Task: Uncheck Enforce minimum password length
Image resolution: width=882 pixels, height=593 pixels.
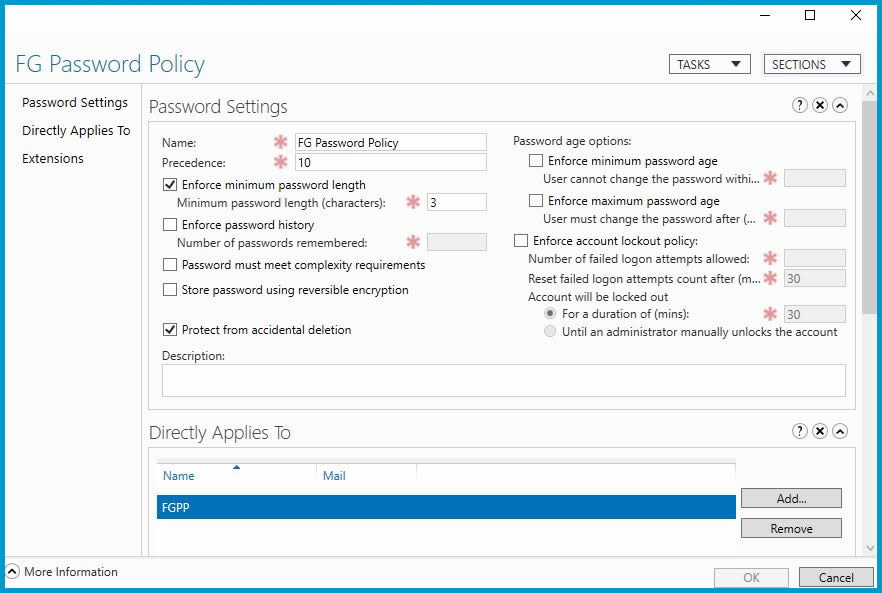Action: click(170, 185)
